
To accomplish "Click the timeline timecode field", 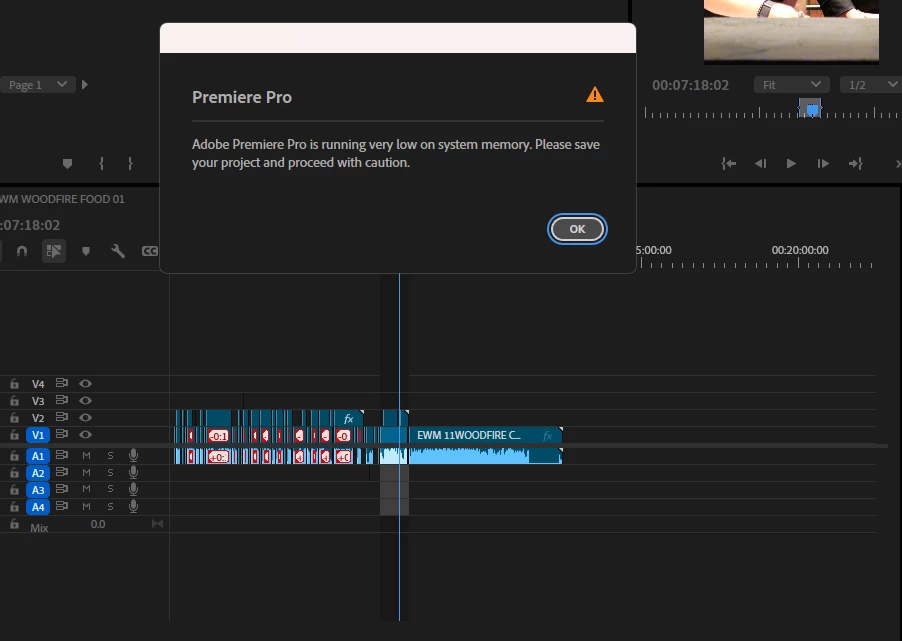I will coord(30,225).
